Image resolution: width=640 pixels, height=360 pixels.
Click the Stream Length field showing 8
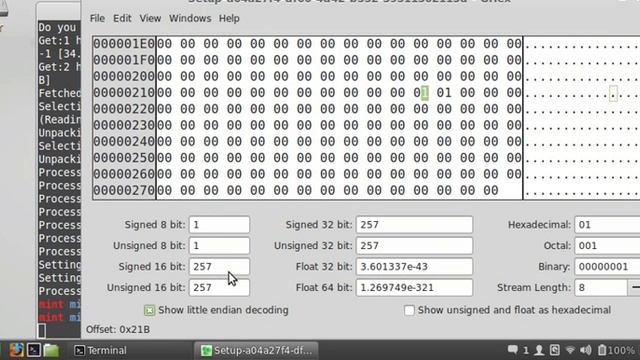pyautogui.click(x=600, y=287)
